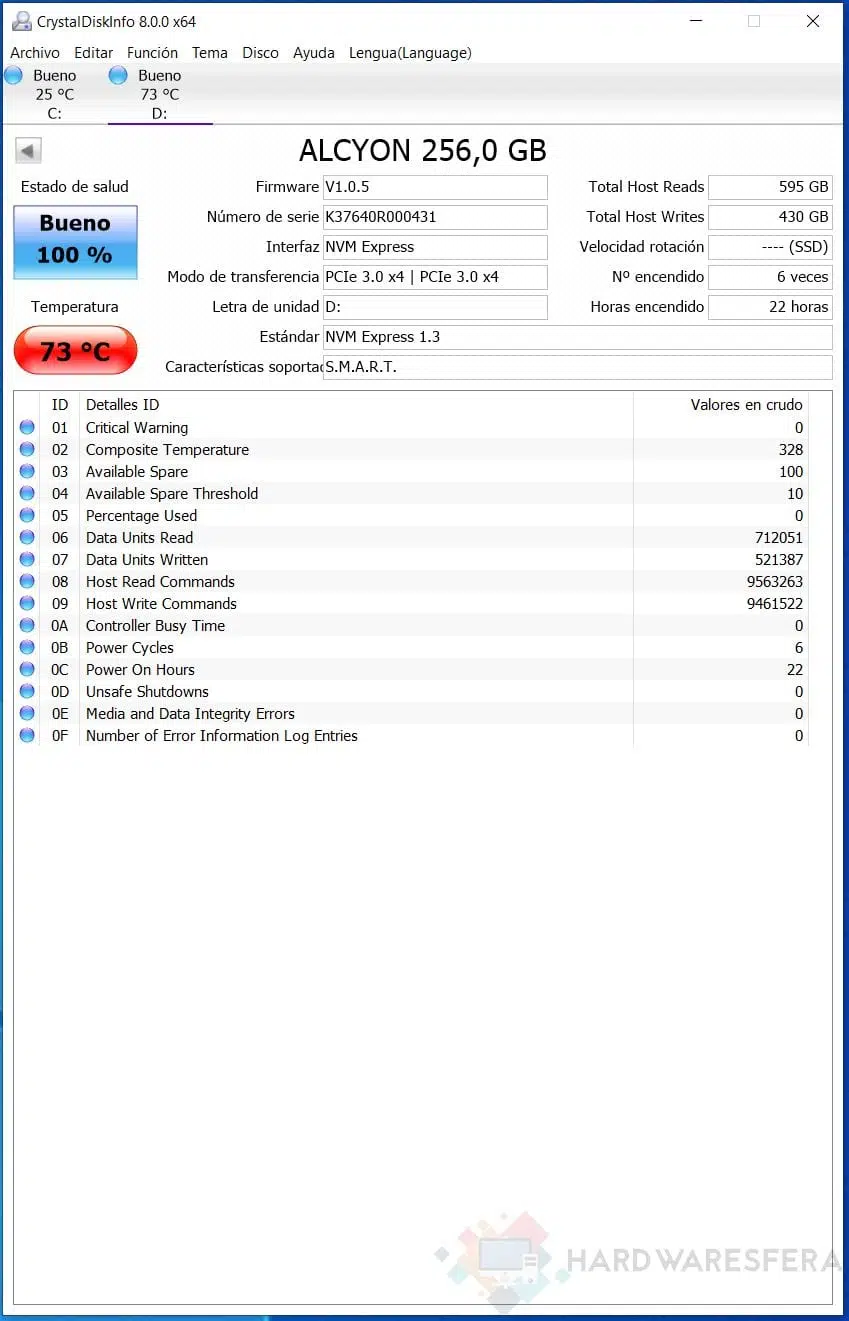Image resolution: width=849 pixels, height=1321 pixels.
Task: Click the Letra de unidad field
Action: [x=435, y=307]
